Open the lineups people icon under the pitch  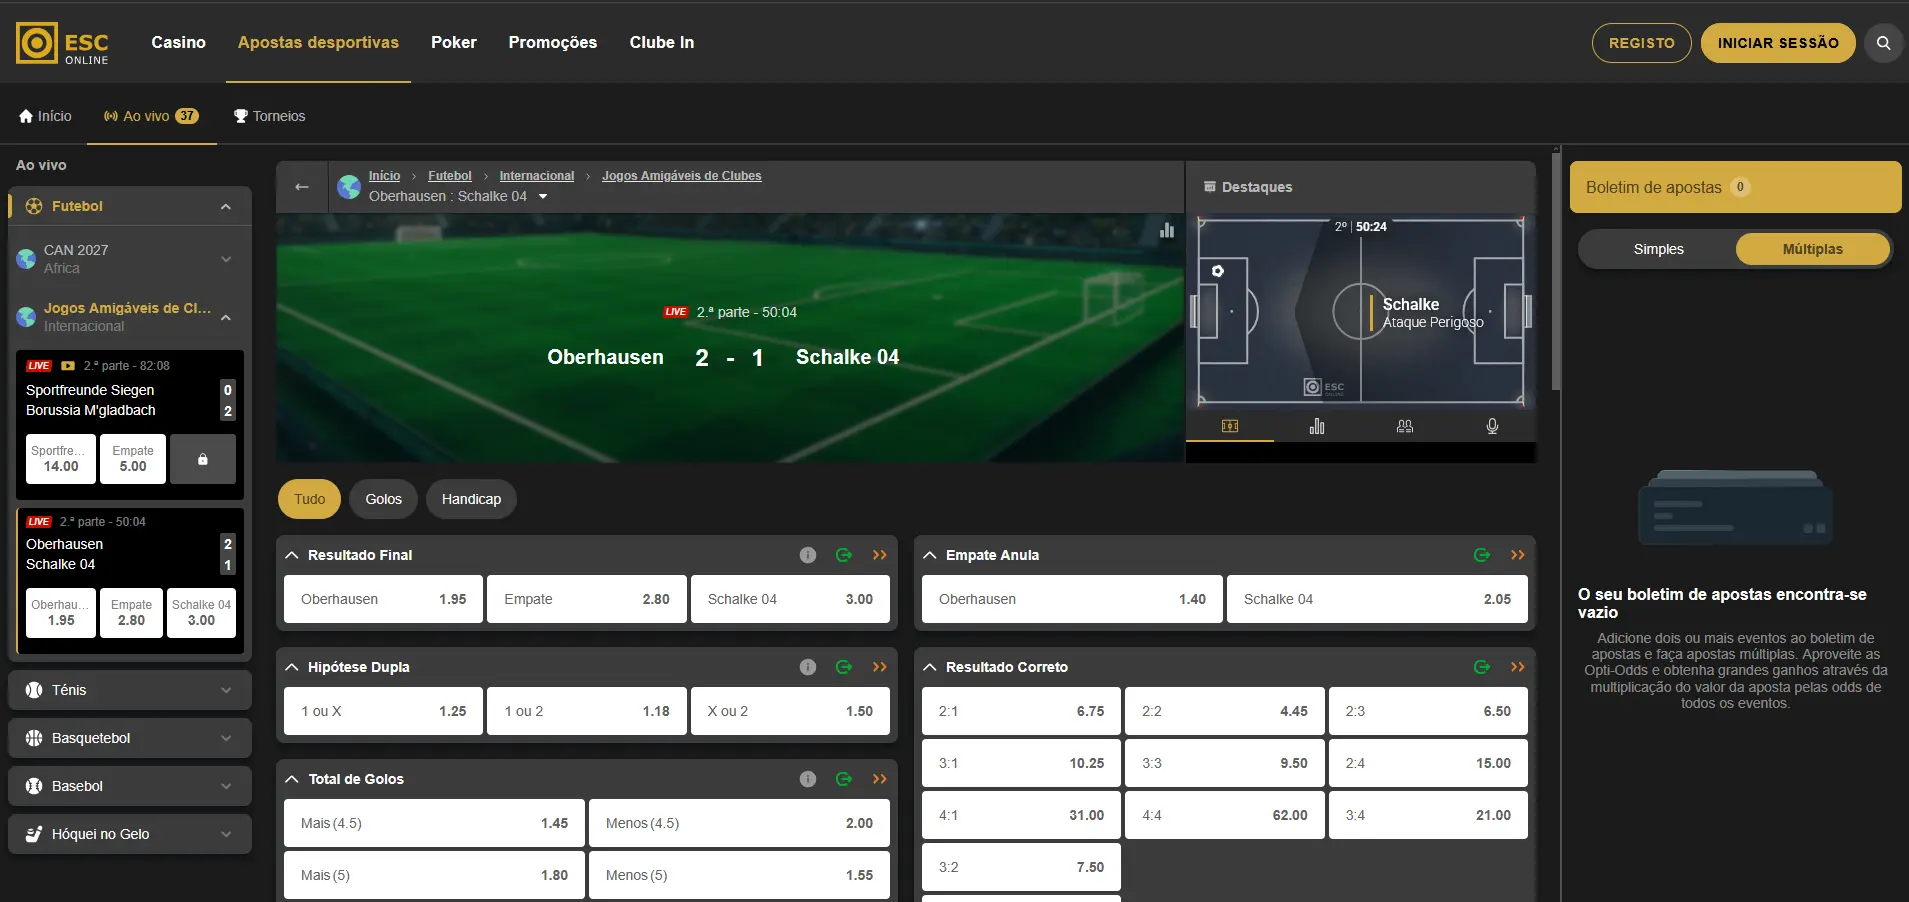click(1405, 426)
